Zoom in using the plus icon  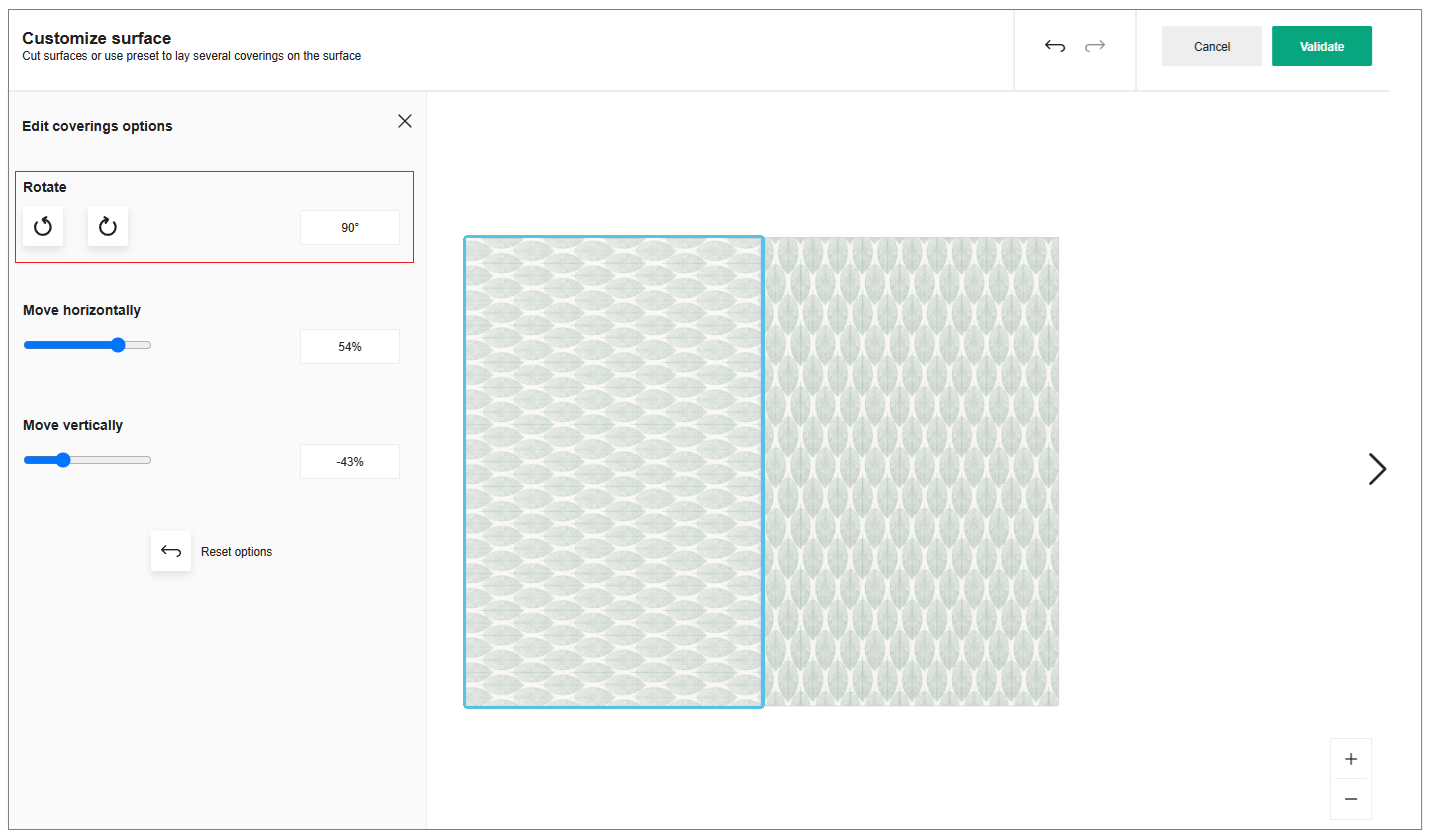1351,758
